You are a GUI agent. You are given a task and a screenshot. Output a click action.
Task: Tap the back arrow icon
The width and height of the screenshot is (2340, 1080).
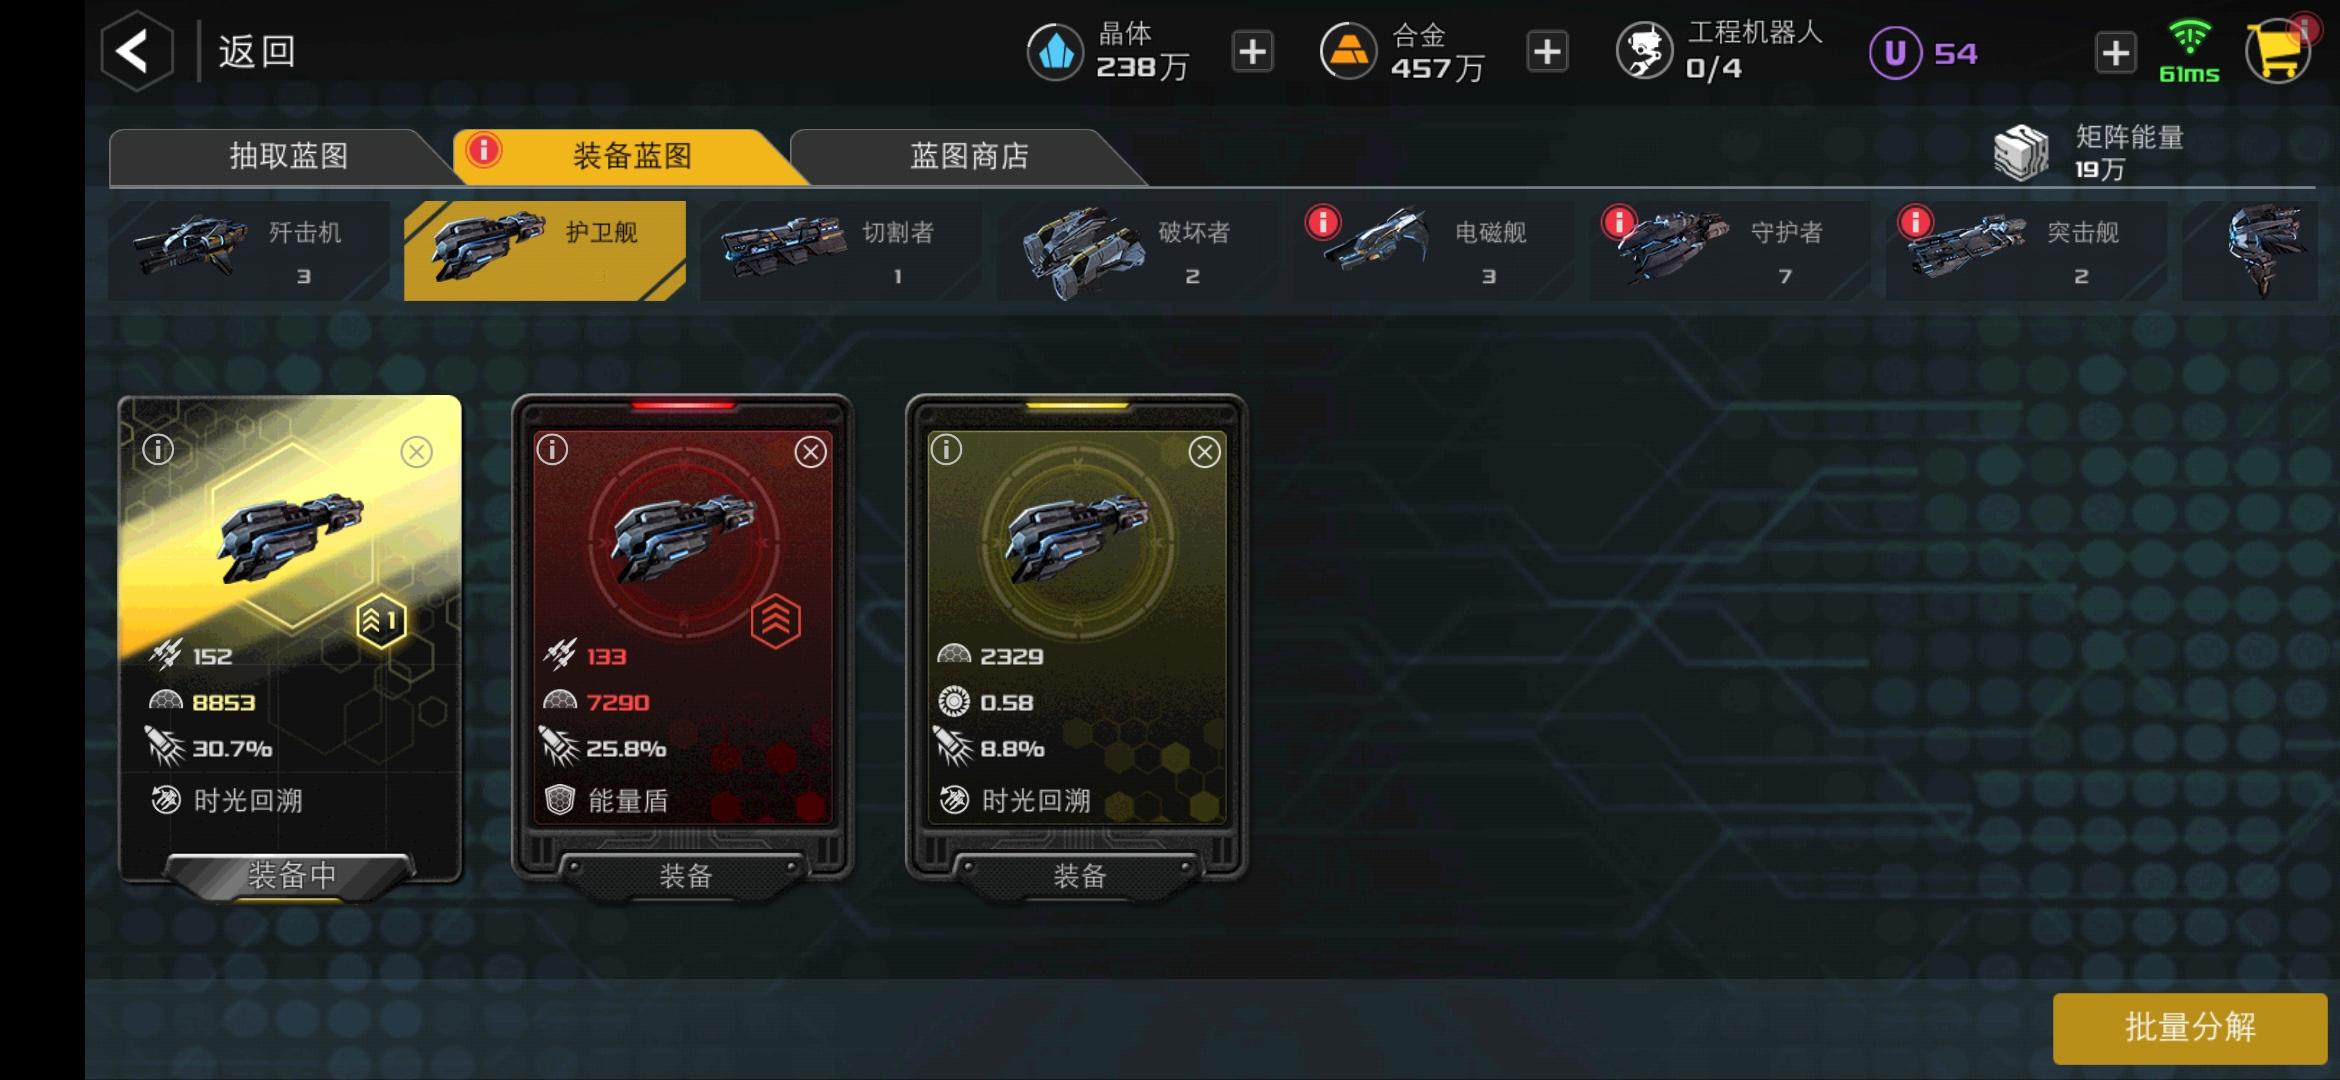tap(137, 51)
